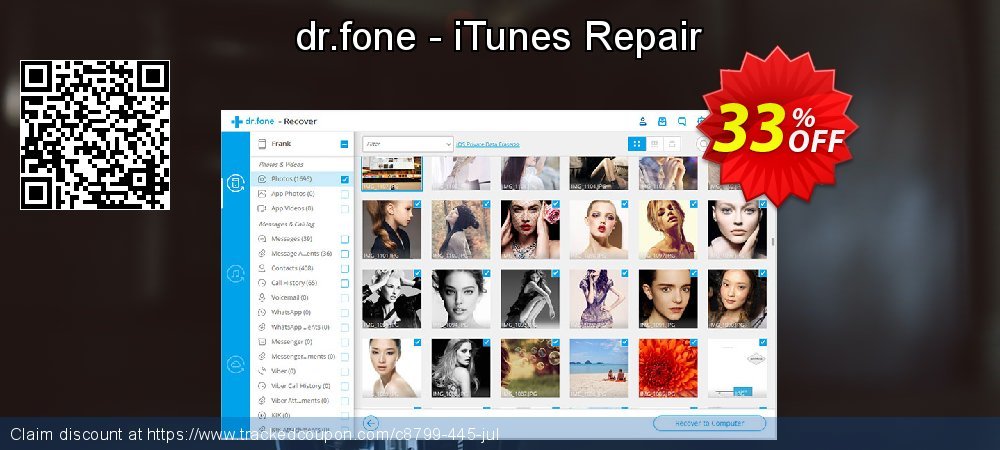Check the Call History checkbox
Screen dimensions: 1000x450
[344, 283]
